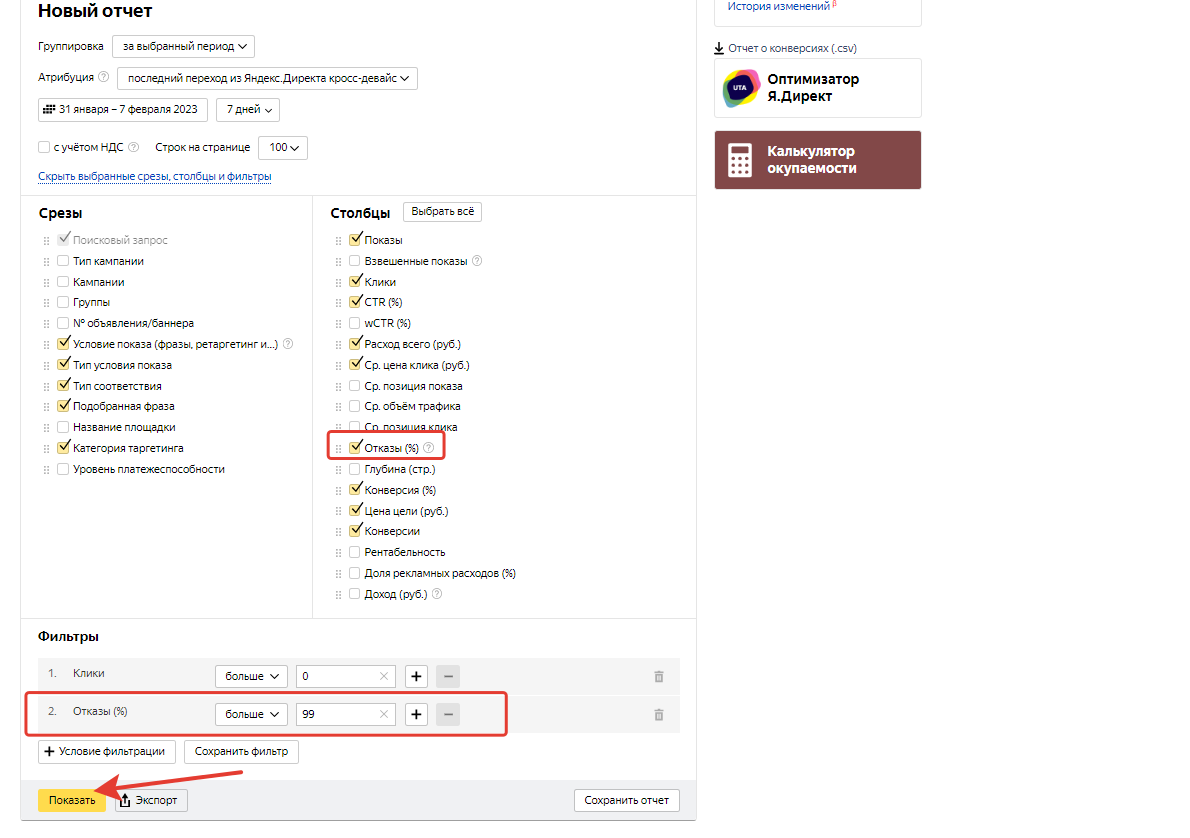Image resolution: width=1190 pixels, height=838 pixels.
Task: Click help icon next to Отказы (%) column
Action: (x=429, y=448)
